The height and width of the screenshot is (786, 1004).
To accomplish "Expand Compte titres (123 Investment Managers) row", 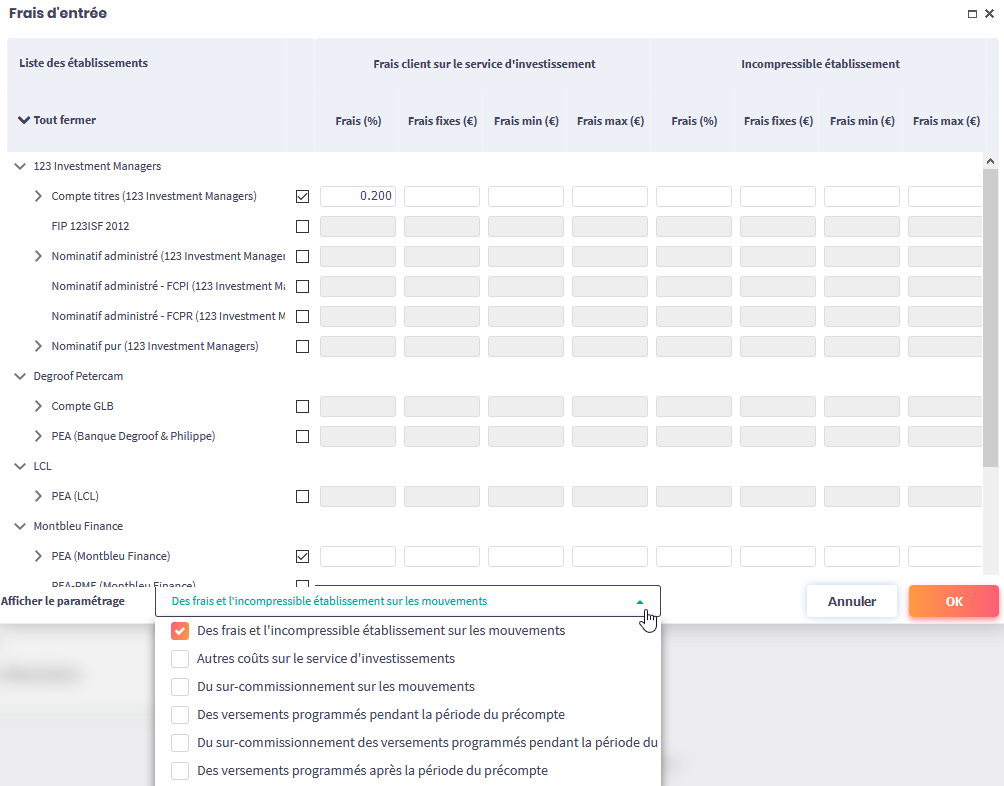I will (39, 197).
